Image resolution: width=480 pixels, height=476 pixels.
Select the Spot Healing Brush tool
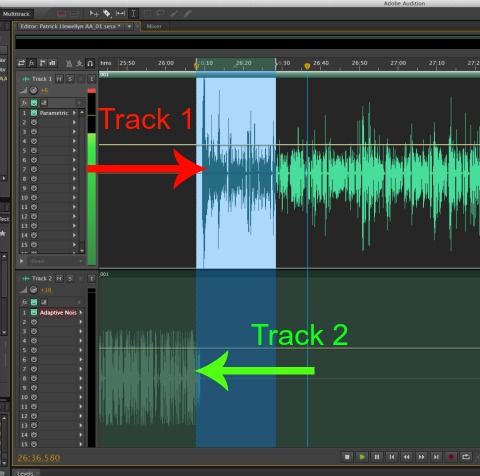[187, 14]
